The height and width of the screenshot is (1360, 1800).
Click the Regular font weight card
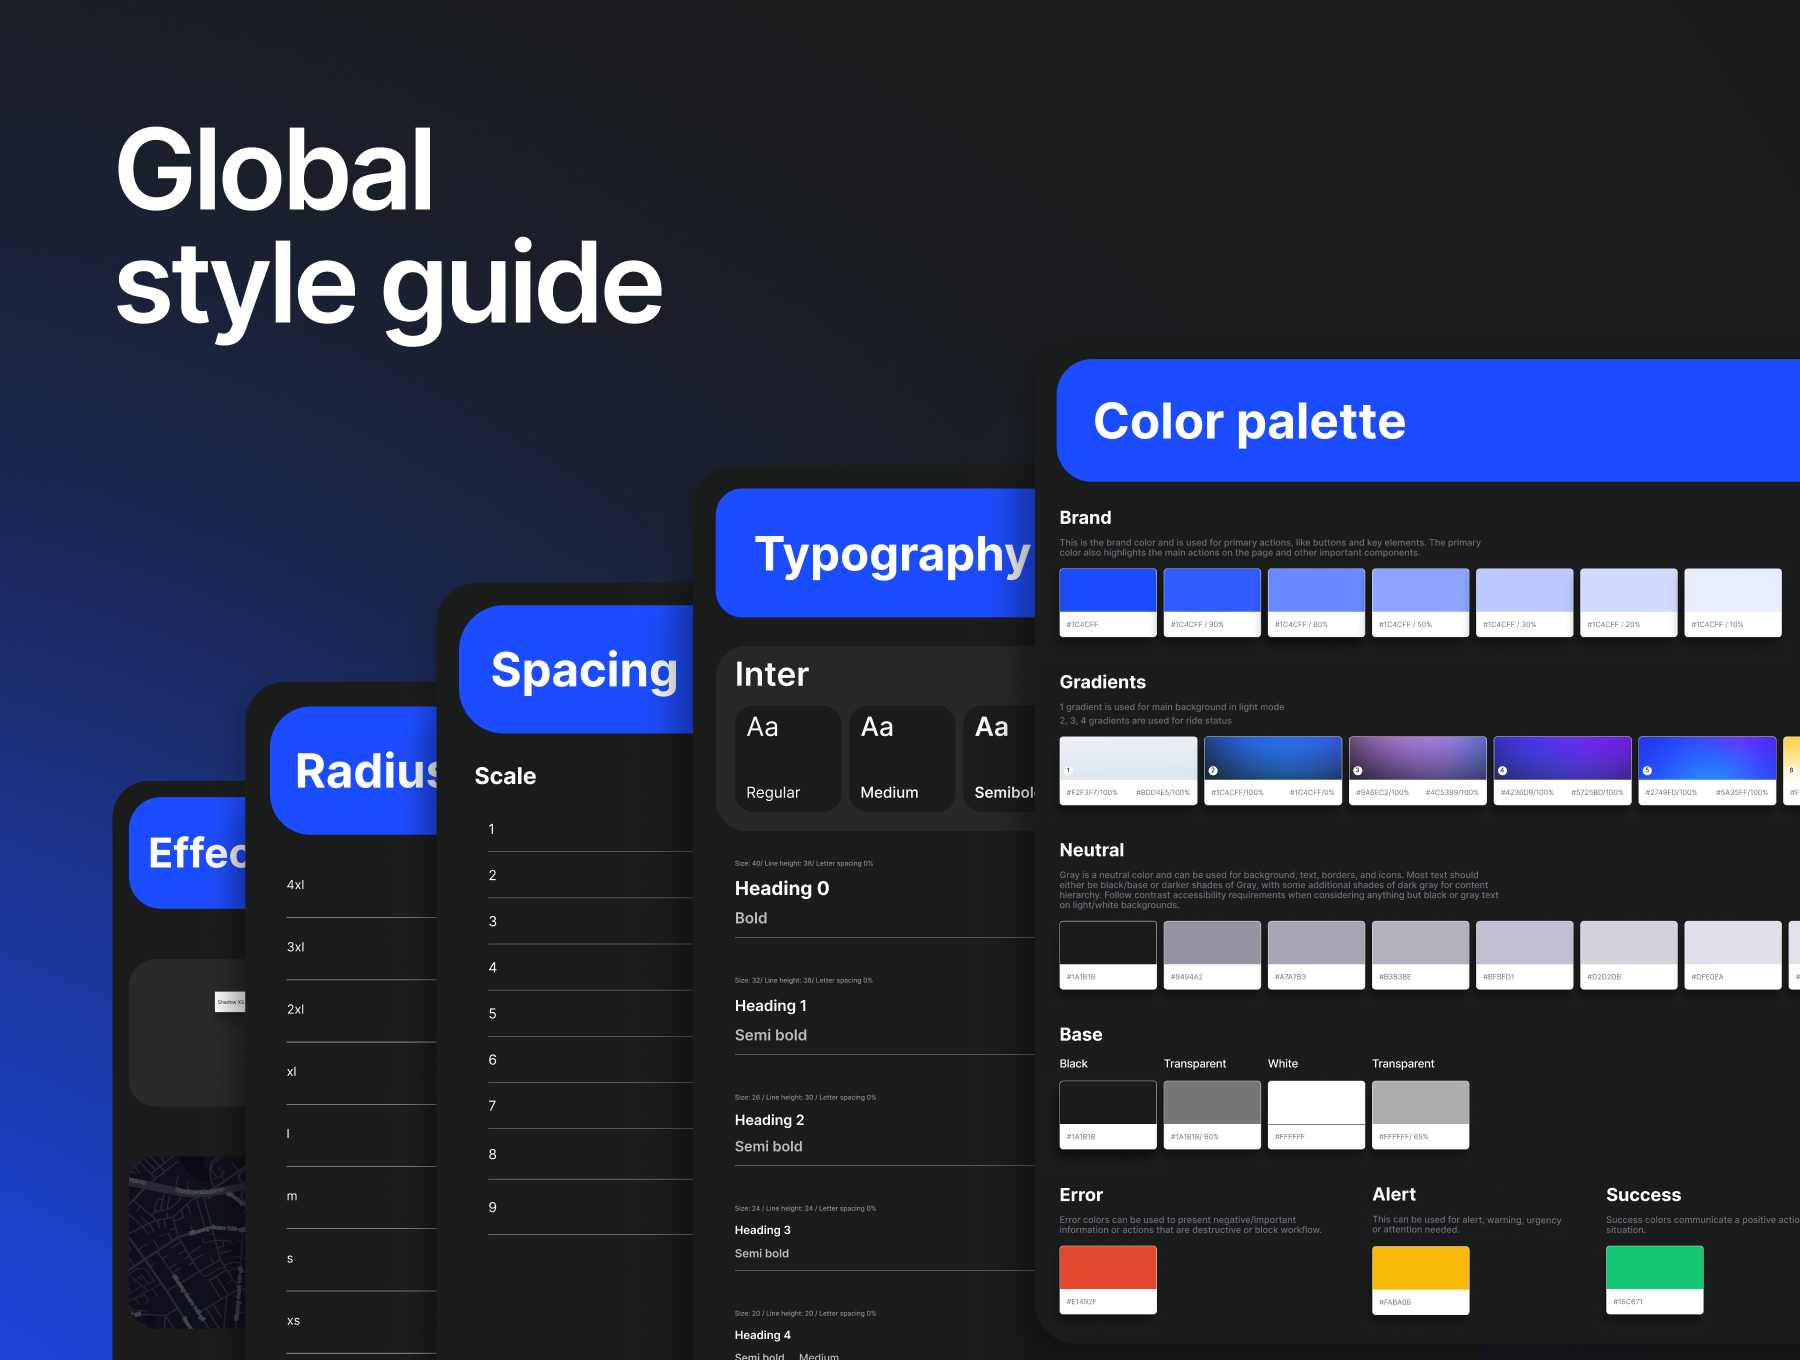[x=788, y=758]
